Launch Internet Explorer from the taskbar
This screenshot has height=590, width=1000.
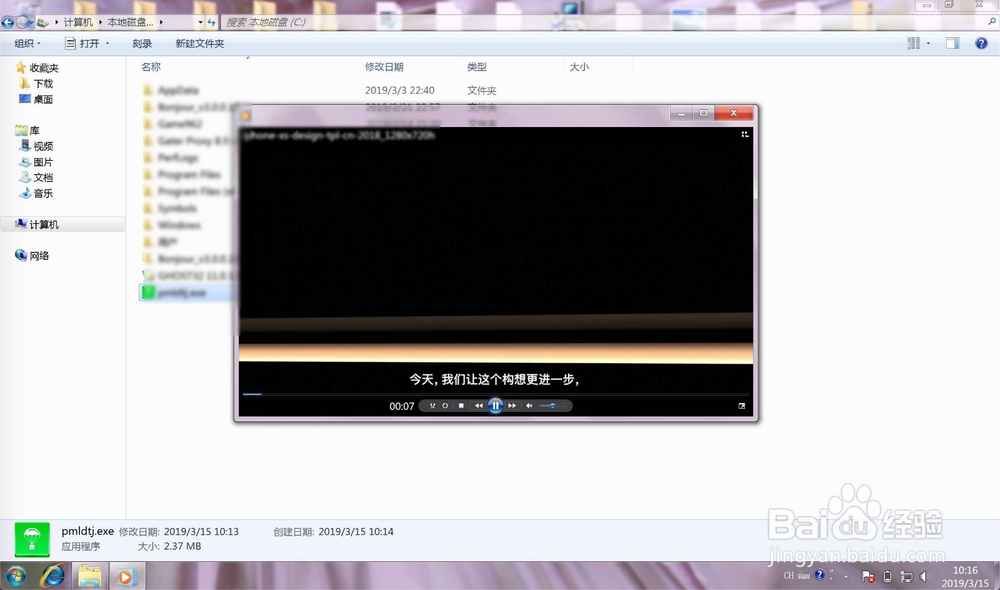pyautogui.click(x=53, y=577)
